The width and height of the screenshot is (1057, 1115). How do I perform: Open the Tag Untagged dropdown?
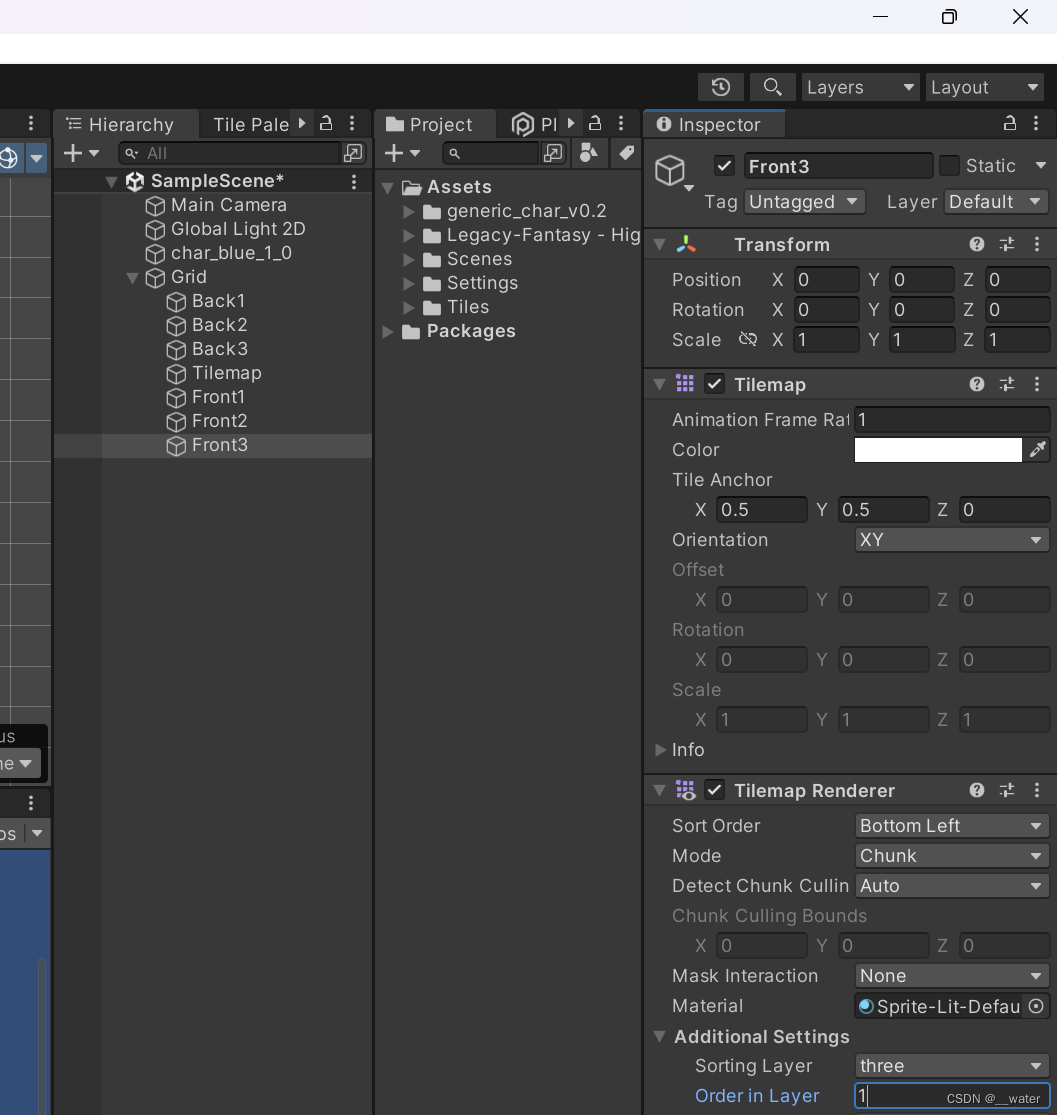tap(804, 202)
